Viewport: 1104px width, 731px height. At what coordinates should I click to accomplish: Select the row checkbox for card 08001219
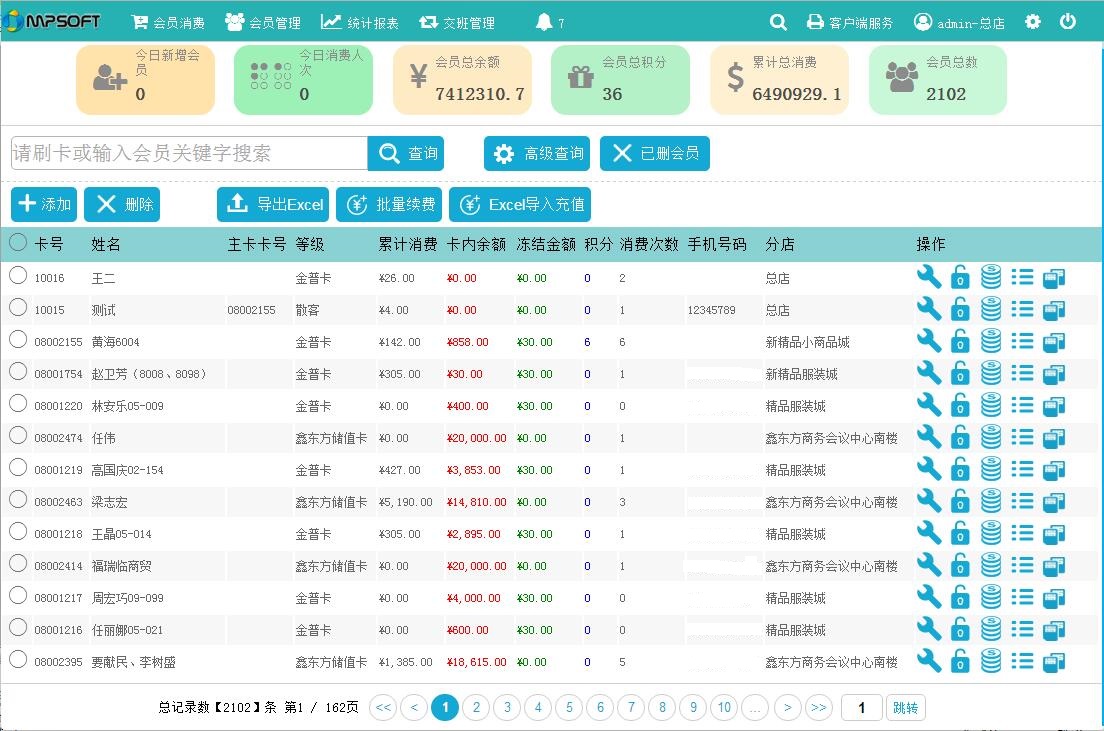coord(18,468)
